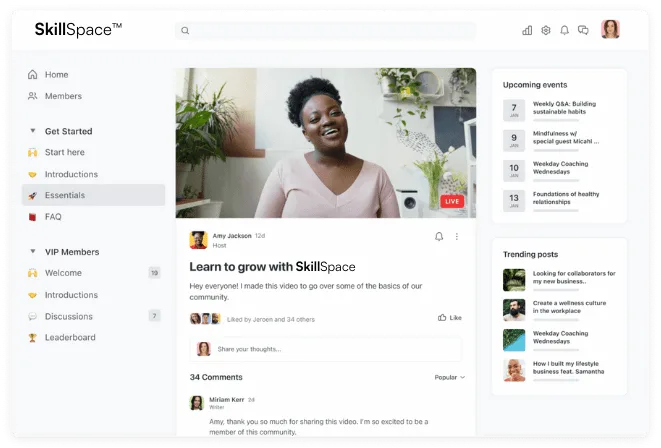Click the Samantha lifestyle business thumbnail
Viewport: 661px width, 448px height.
[x=514, y=370]
